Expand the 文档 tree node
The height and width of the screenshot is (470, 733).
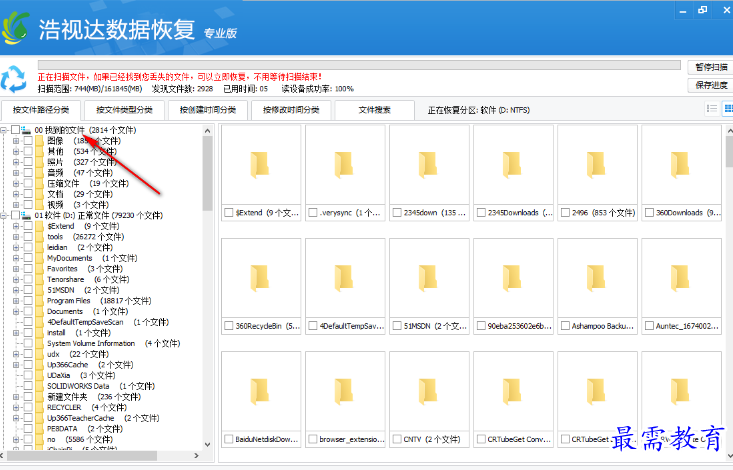tap(16, 194)
